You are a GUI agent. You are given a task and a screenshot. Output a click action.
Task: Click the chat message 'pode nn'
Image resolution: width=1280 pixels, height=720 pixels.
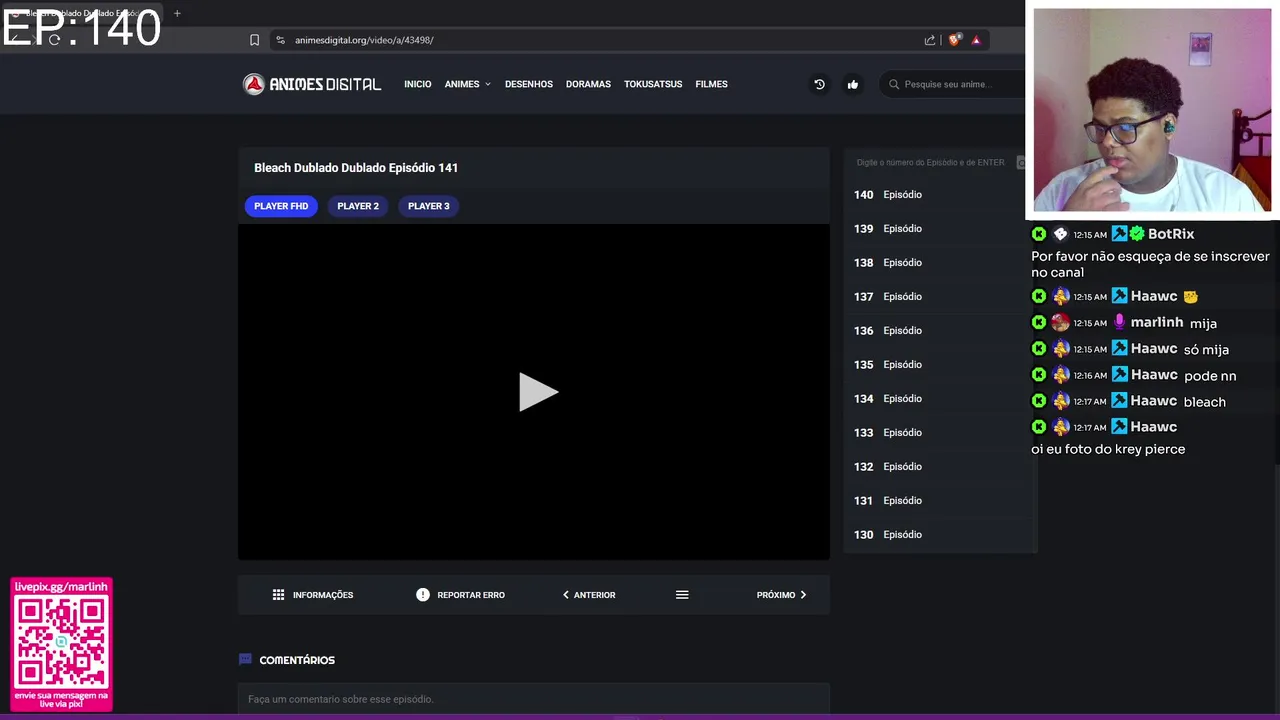coord(1210,376)
